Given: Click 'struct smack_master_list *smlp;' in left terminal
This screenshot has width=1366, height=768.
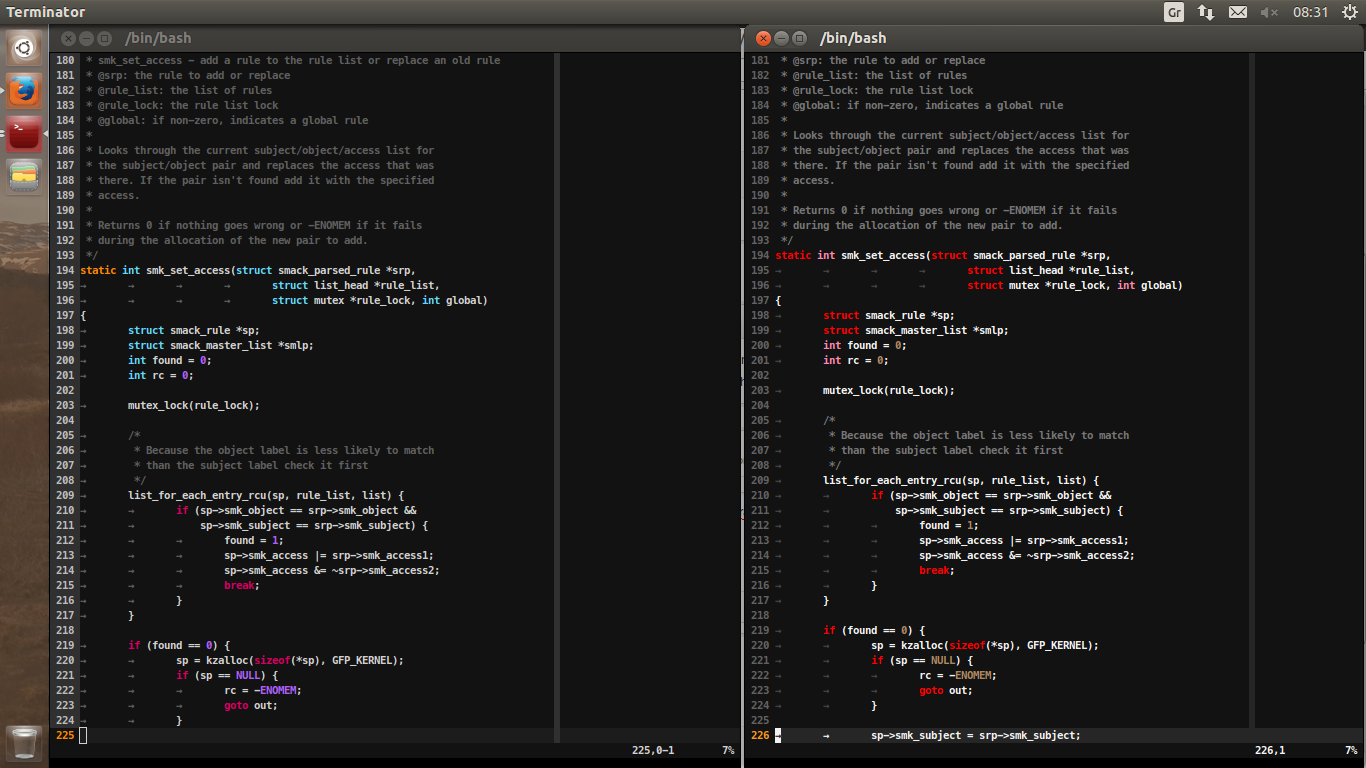Looking at the screenshot, I should pos(221,345).
